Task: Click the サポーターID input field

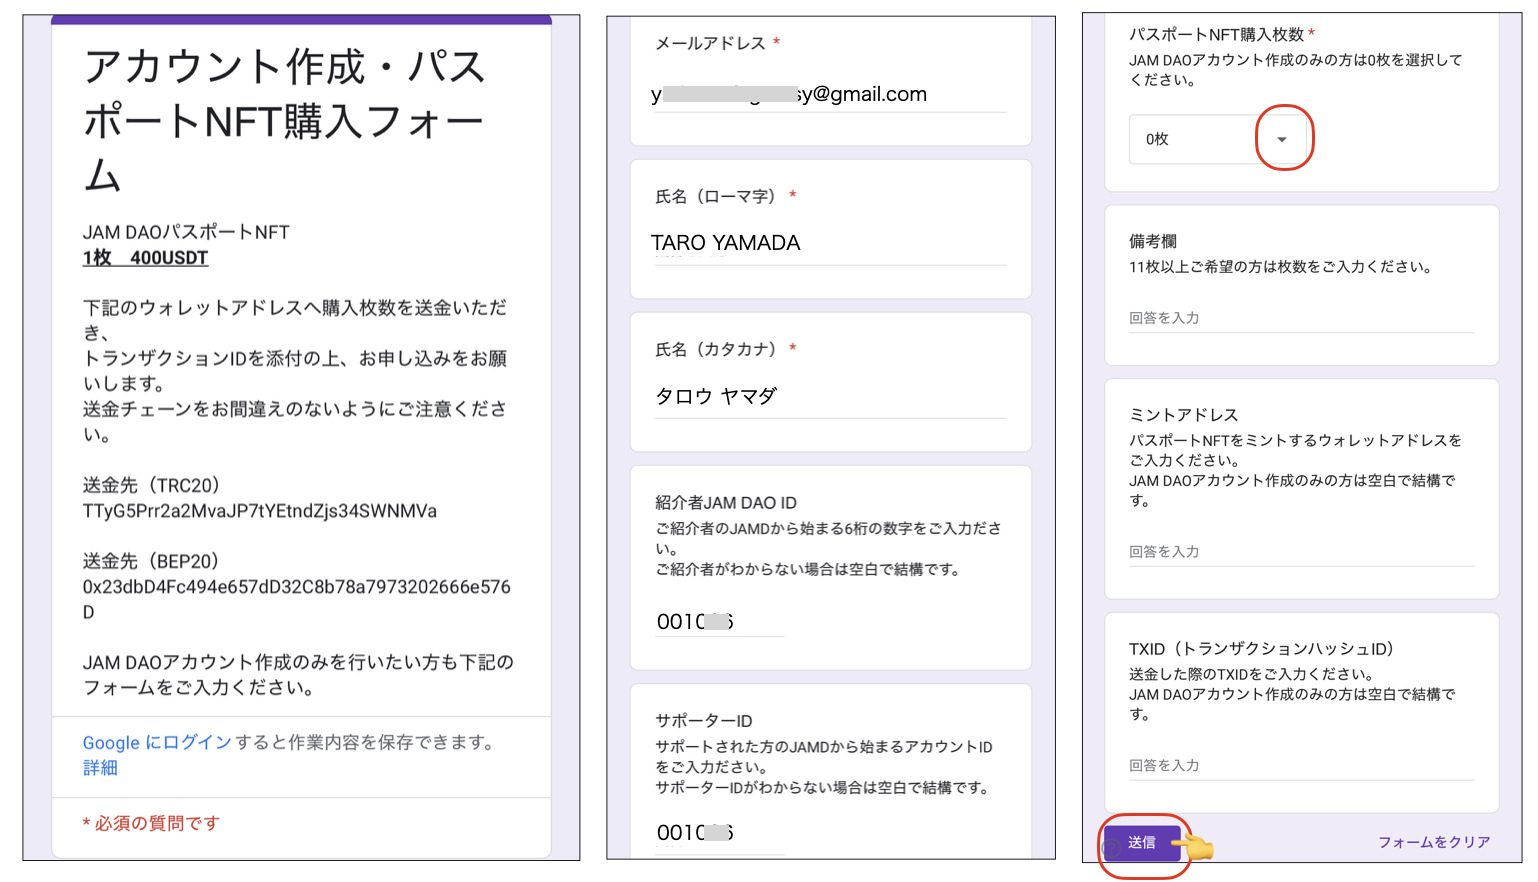Action: (x=718, y=833)
